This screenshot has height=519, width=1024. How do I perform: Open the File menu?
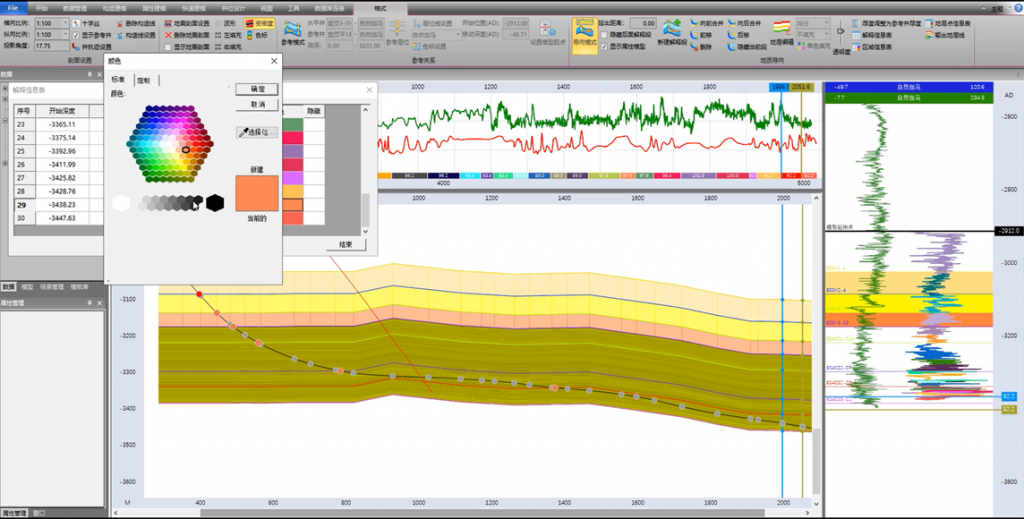pyautogui.click(x=13, y=8)
